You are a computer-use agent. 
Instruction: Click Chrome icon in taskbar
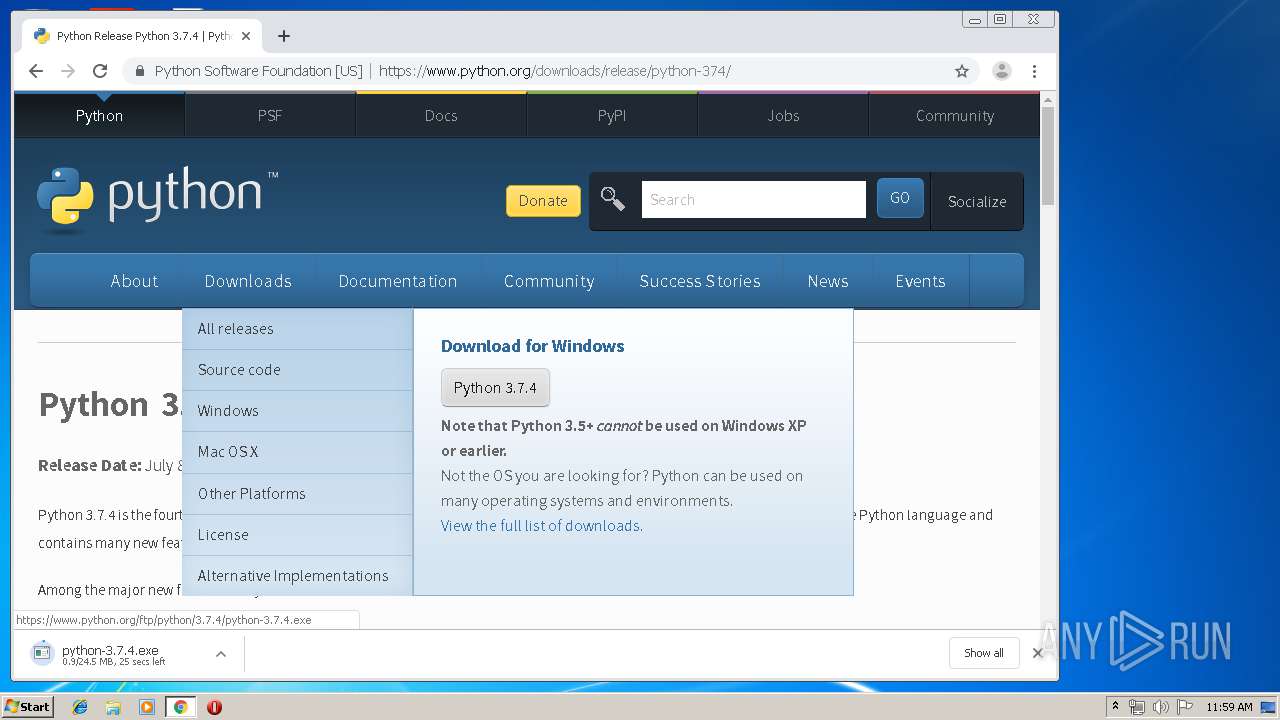[180, 707]
